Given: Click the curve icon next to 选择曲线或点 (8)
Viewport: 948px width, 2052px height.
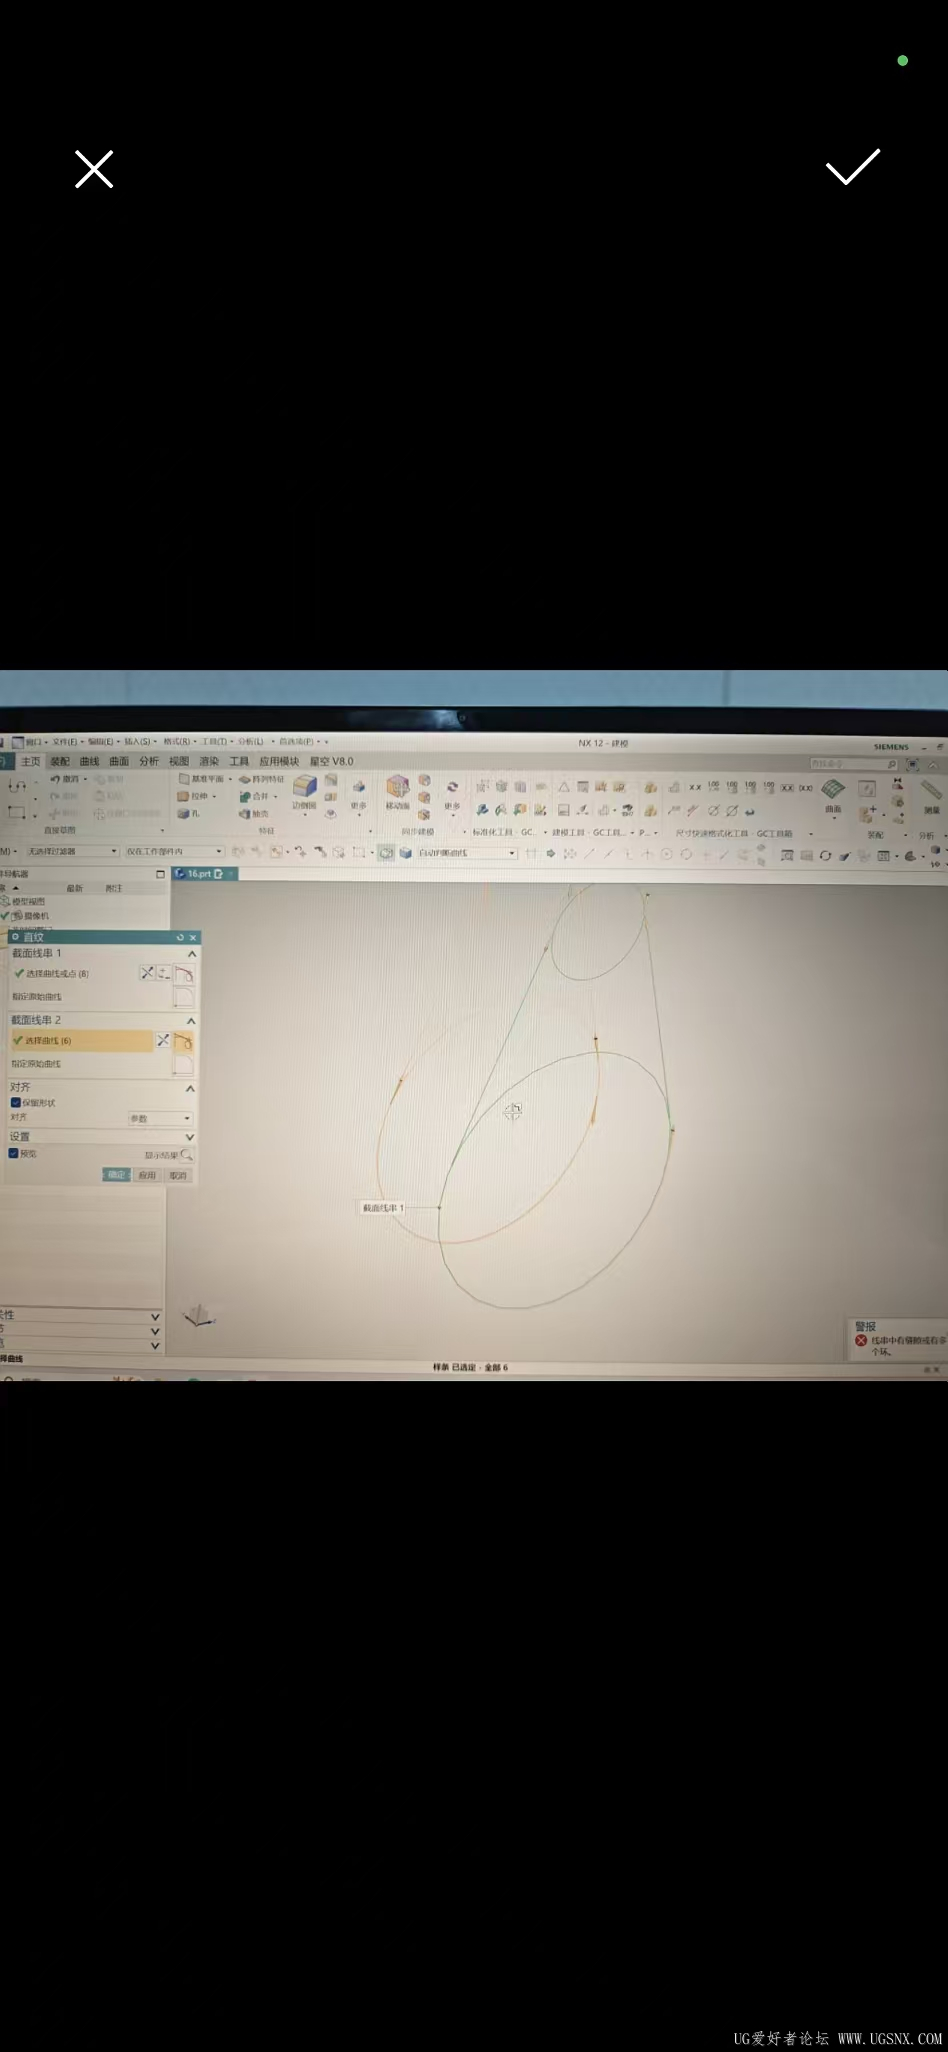Looking at the screenshot, I should click(184, 974).
